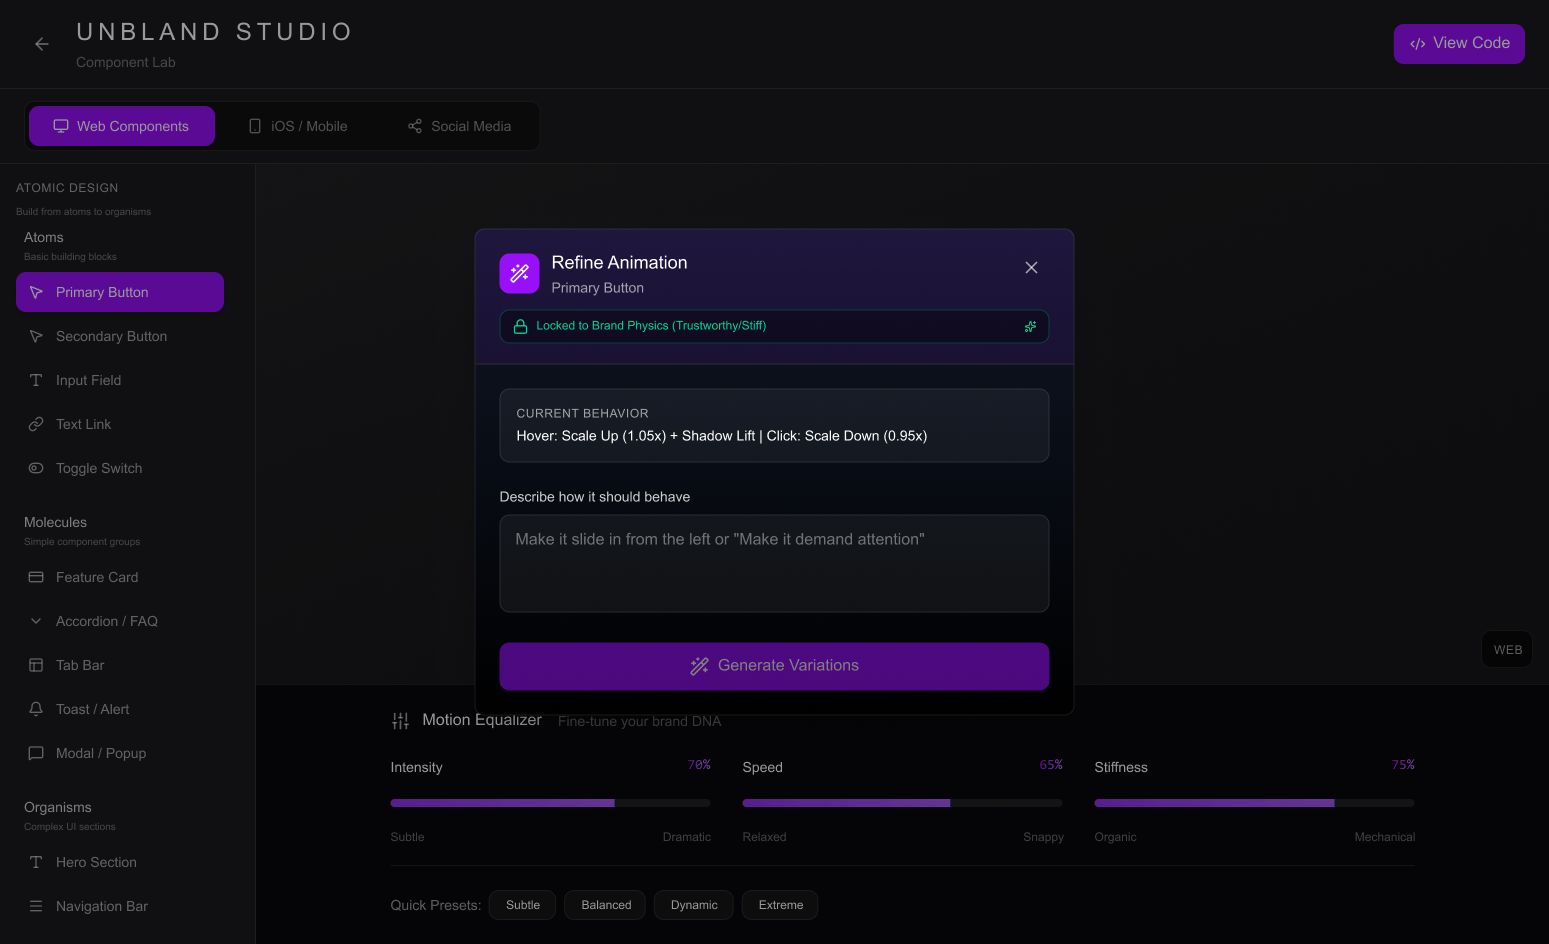The image size is (1549, 944).
Task: Switch to iOS / Mobile tab
Action: point(298,126)
